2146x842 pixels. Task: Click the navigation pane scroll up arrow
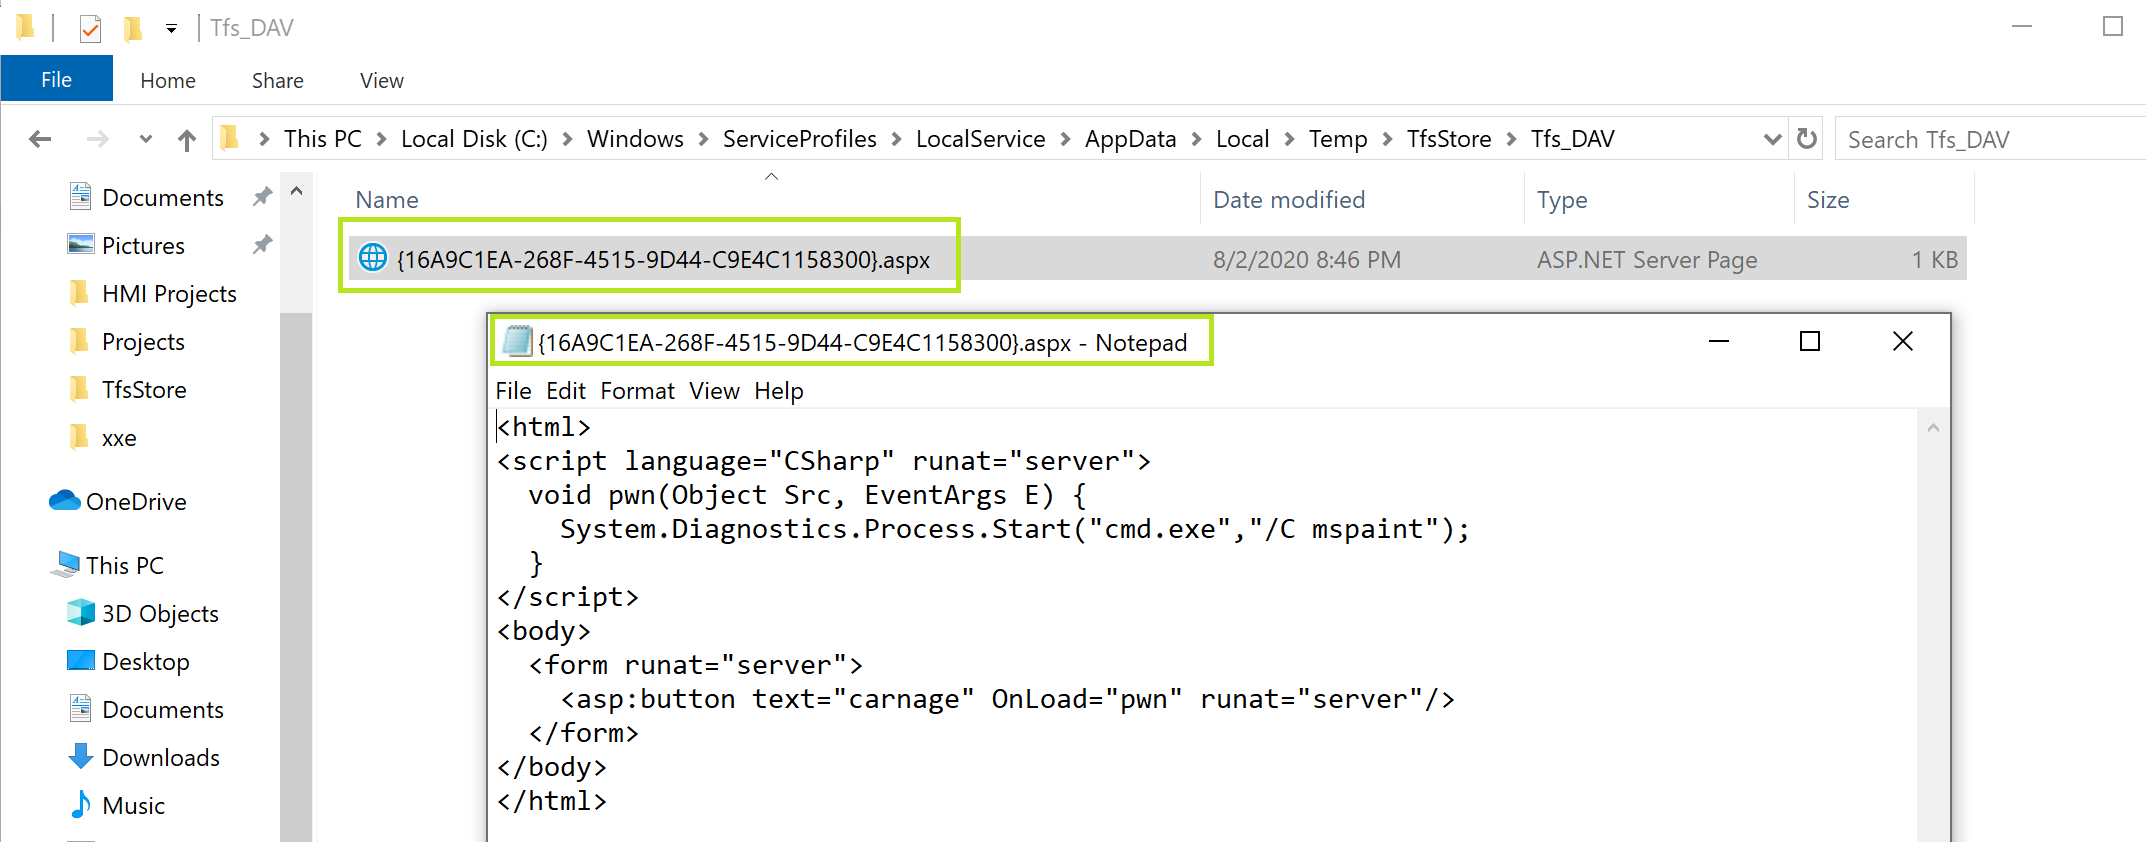(x=296, y=191)
